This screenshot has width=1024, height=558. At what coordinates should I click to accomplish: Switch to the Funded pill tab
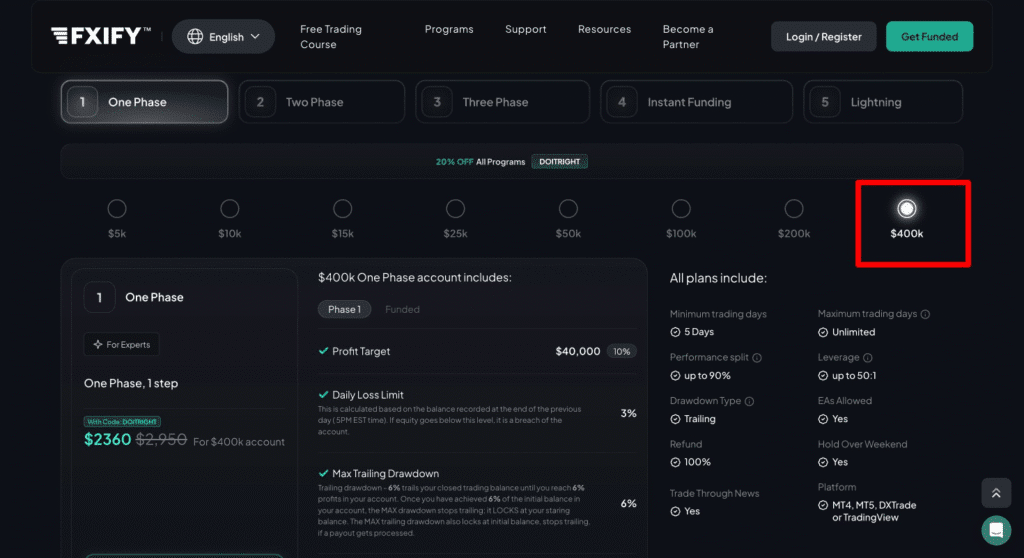[x=402, y=309]
